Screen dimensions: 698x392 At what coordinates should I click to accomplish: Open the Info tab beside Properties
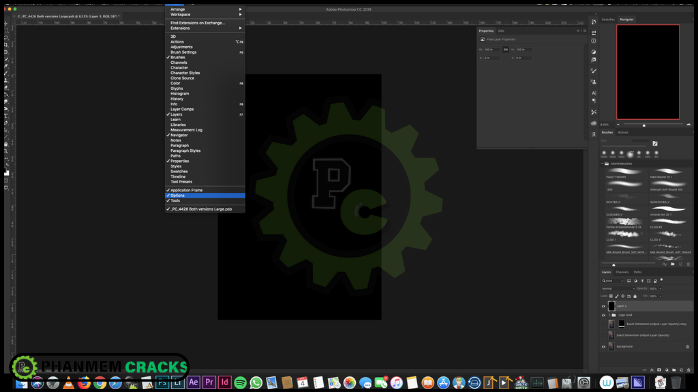tap(501, 31)
